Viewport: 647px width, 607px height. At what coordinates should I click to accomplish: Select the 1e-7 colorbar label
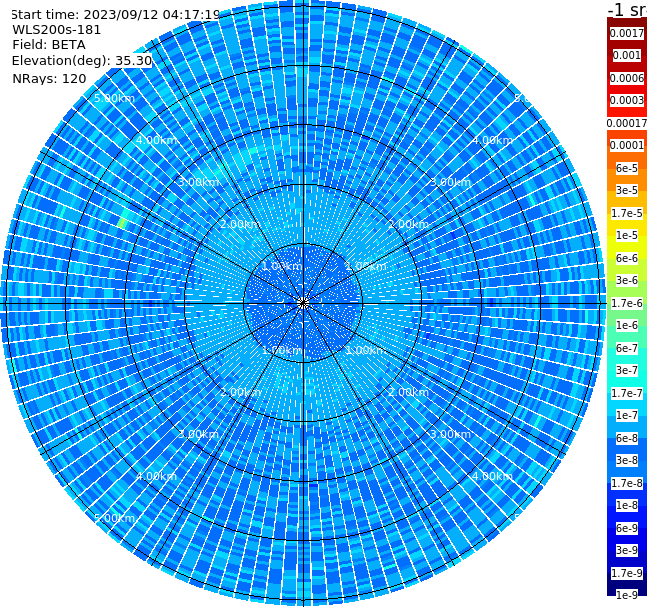[x=627, y=415]
